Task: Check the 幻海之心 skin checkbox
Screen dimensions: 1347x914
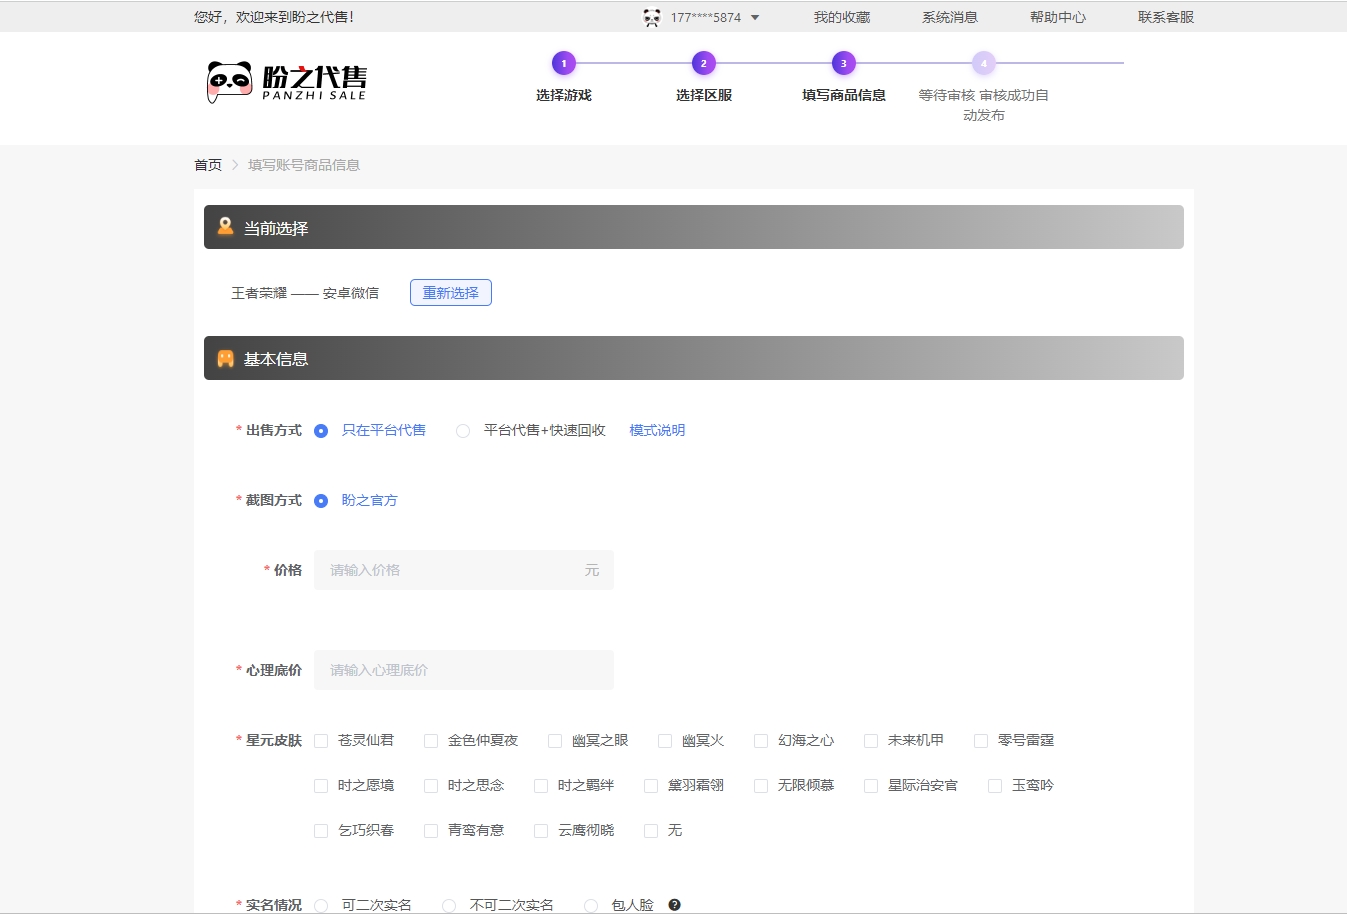Action: (x=761, y=741)
